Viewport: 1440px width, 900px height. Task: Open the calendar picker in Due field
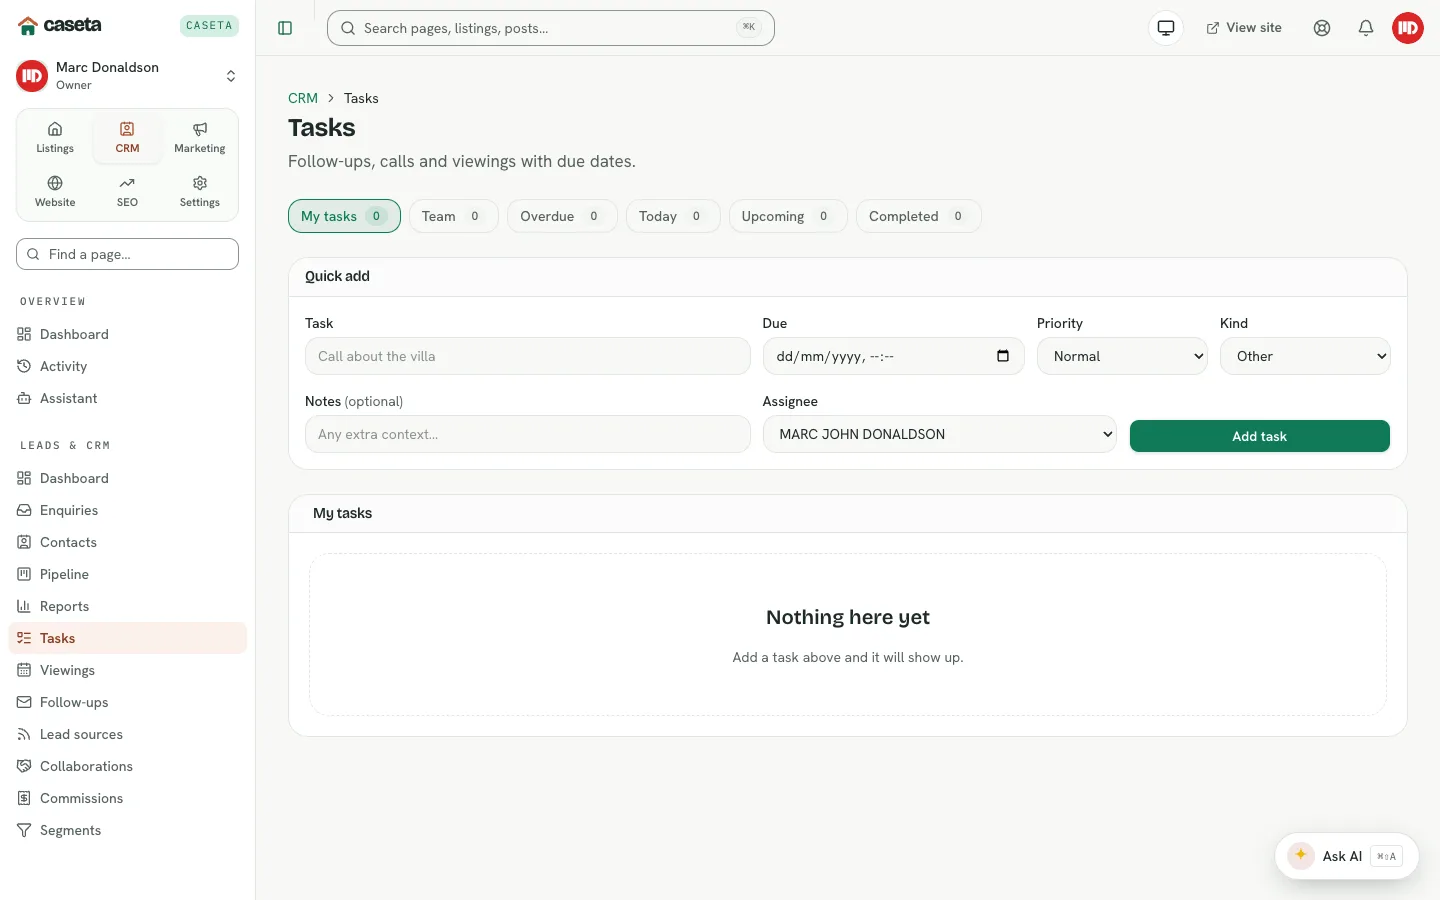point(1003,356)
